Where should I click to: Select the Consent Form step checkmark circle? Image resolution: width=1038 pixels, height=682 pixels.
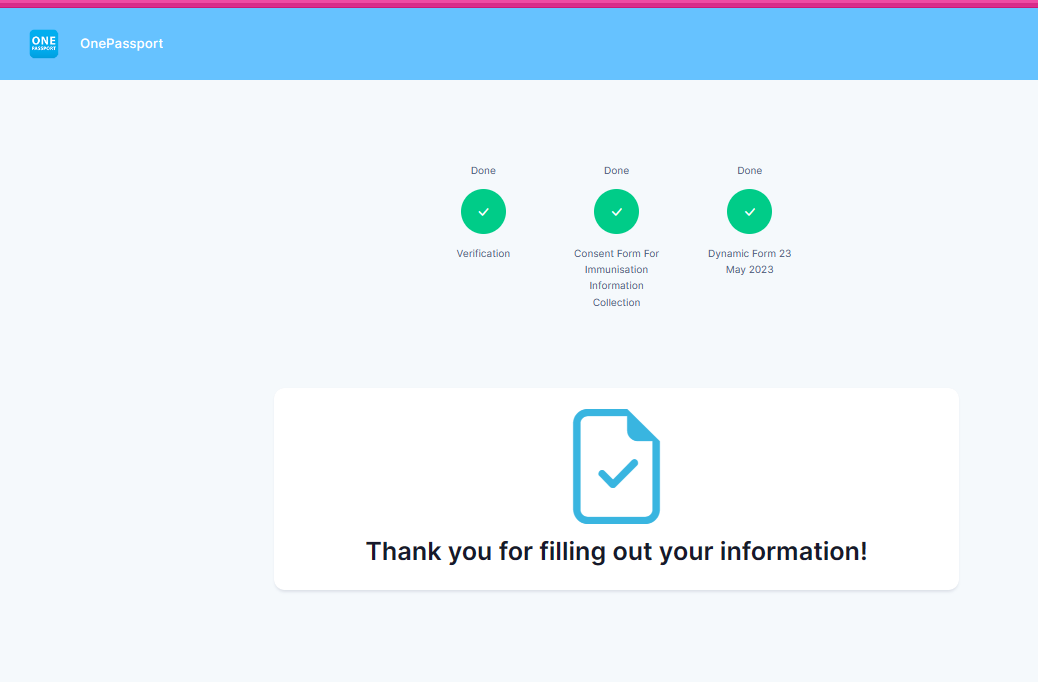coord(616,212)
